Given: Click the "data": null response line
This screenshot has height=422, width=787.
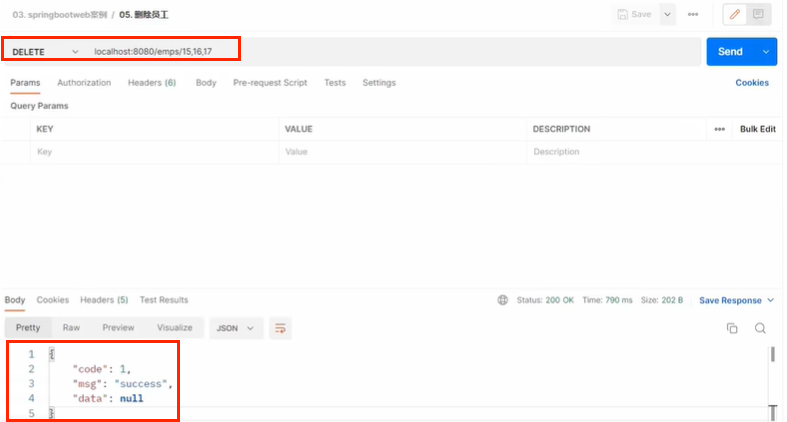Looking at the screenshot, I should pyautogui.click(x=108, y=398).
